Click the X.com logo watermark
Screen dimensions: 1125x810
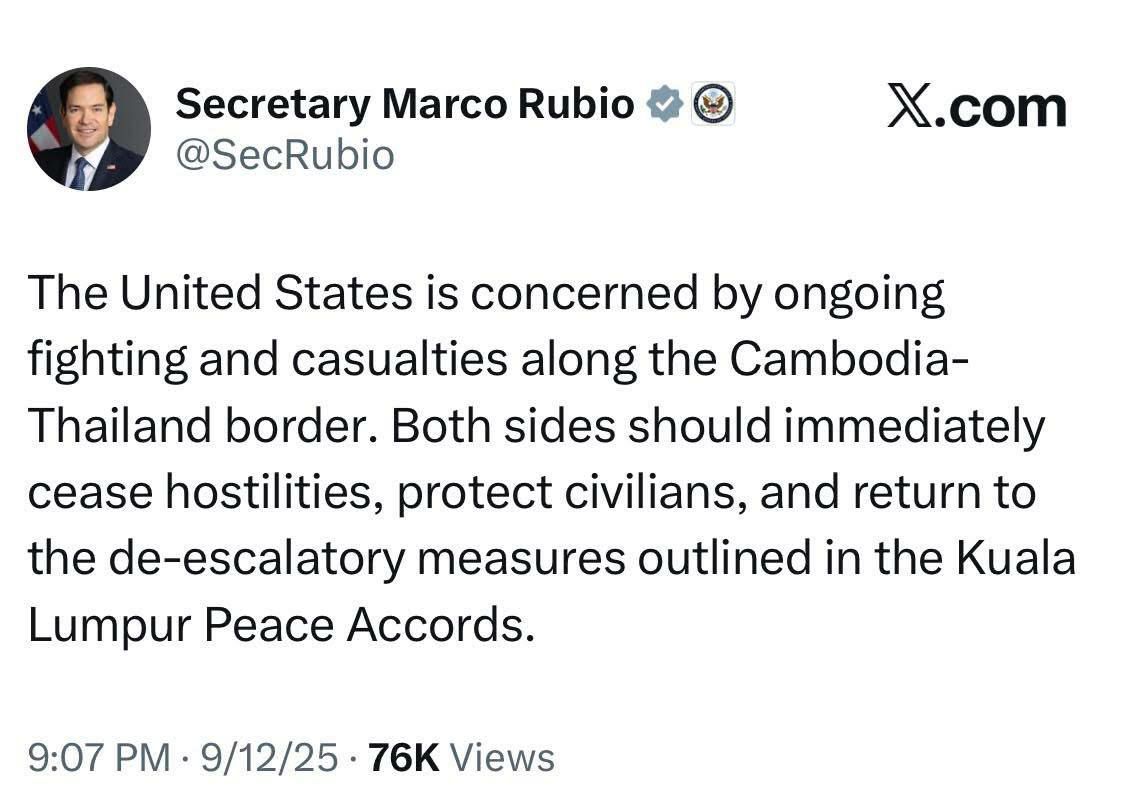click(976, 107)
